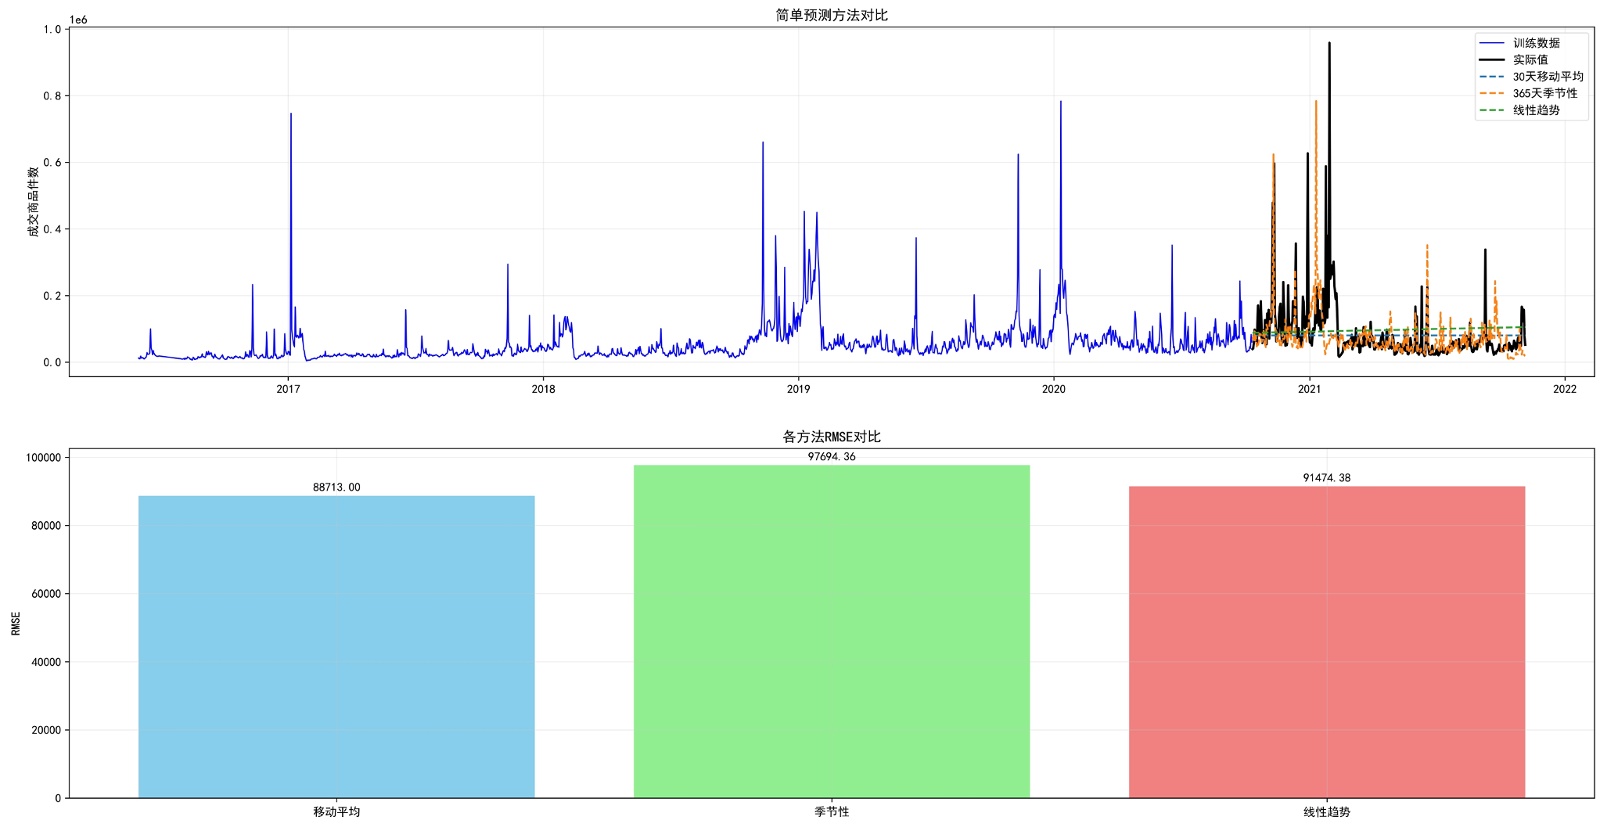Select the 30天移动平均 legend entry
Image resolution: width=1600 pixels, height=831 pixels.
(1531, 77)
